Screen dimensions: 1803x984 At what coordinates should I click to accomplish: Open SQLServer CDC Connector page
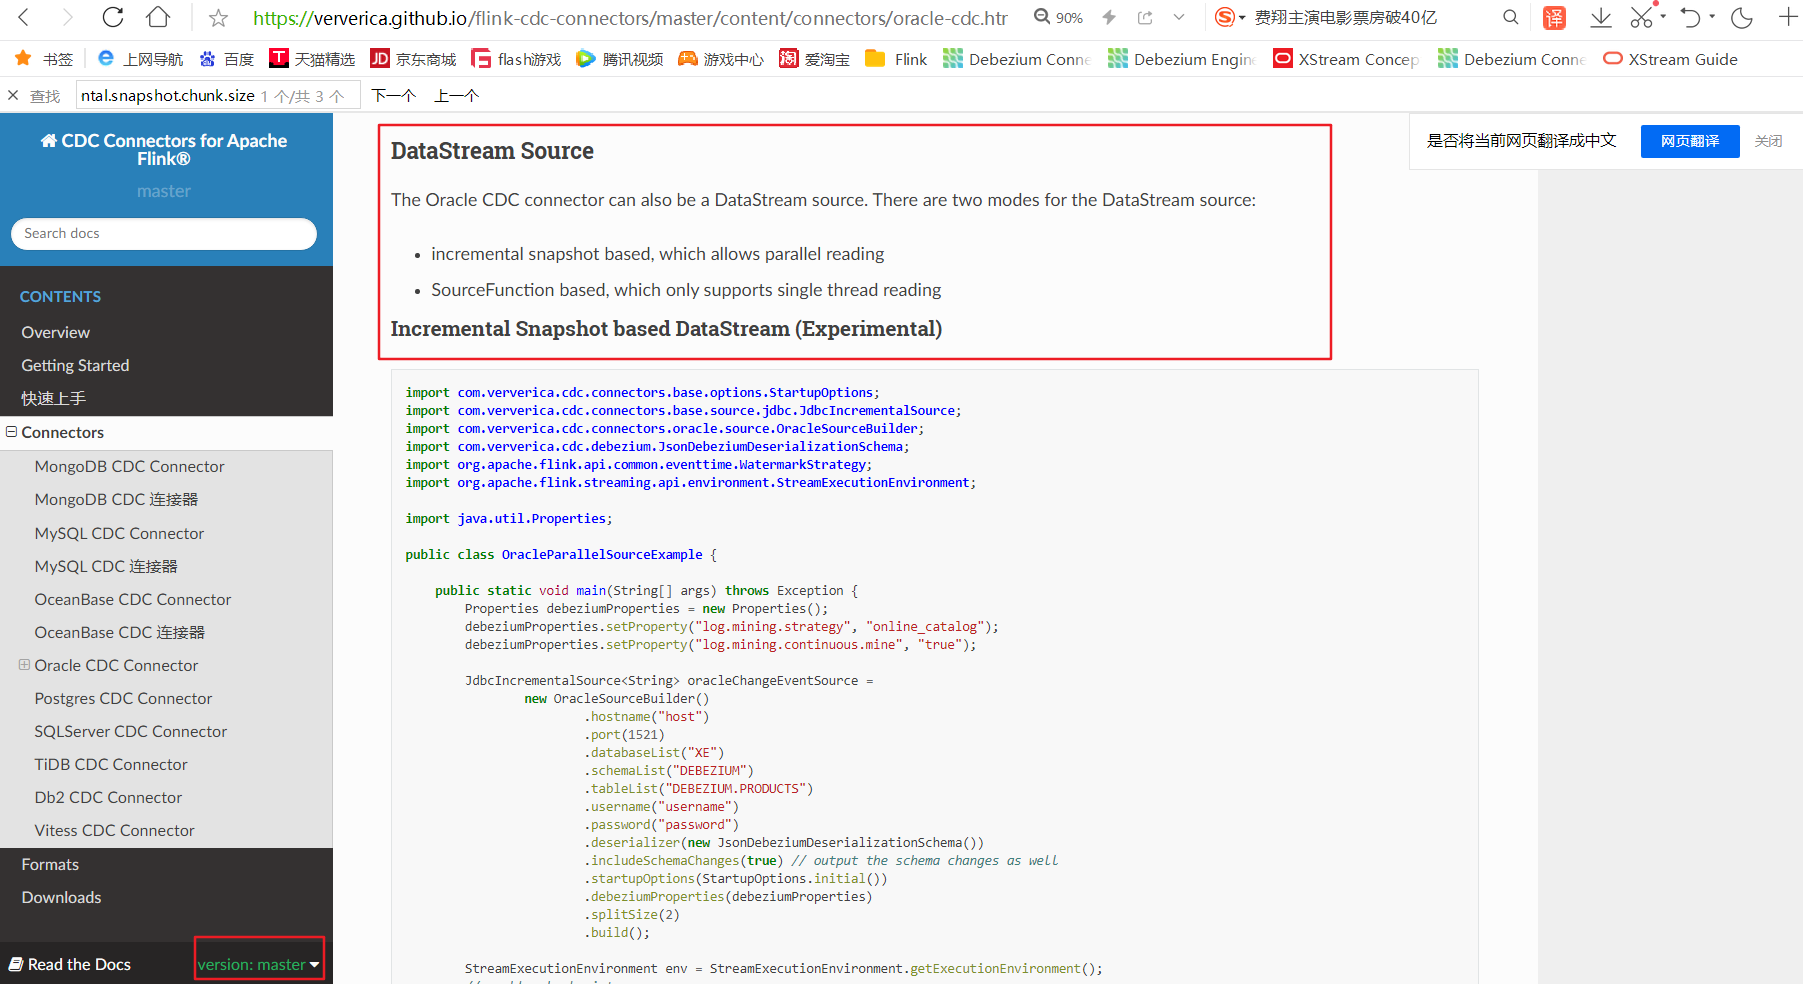point(131,731)
